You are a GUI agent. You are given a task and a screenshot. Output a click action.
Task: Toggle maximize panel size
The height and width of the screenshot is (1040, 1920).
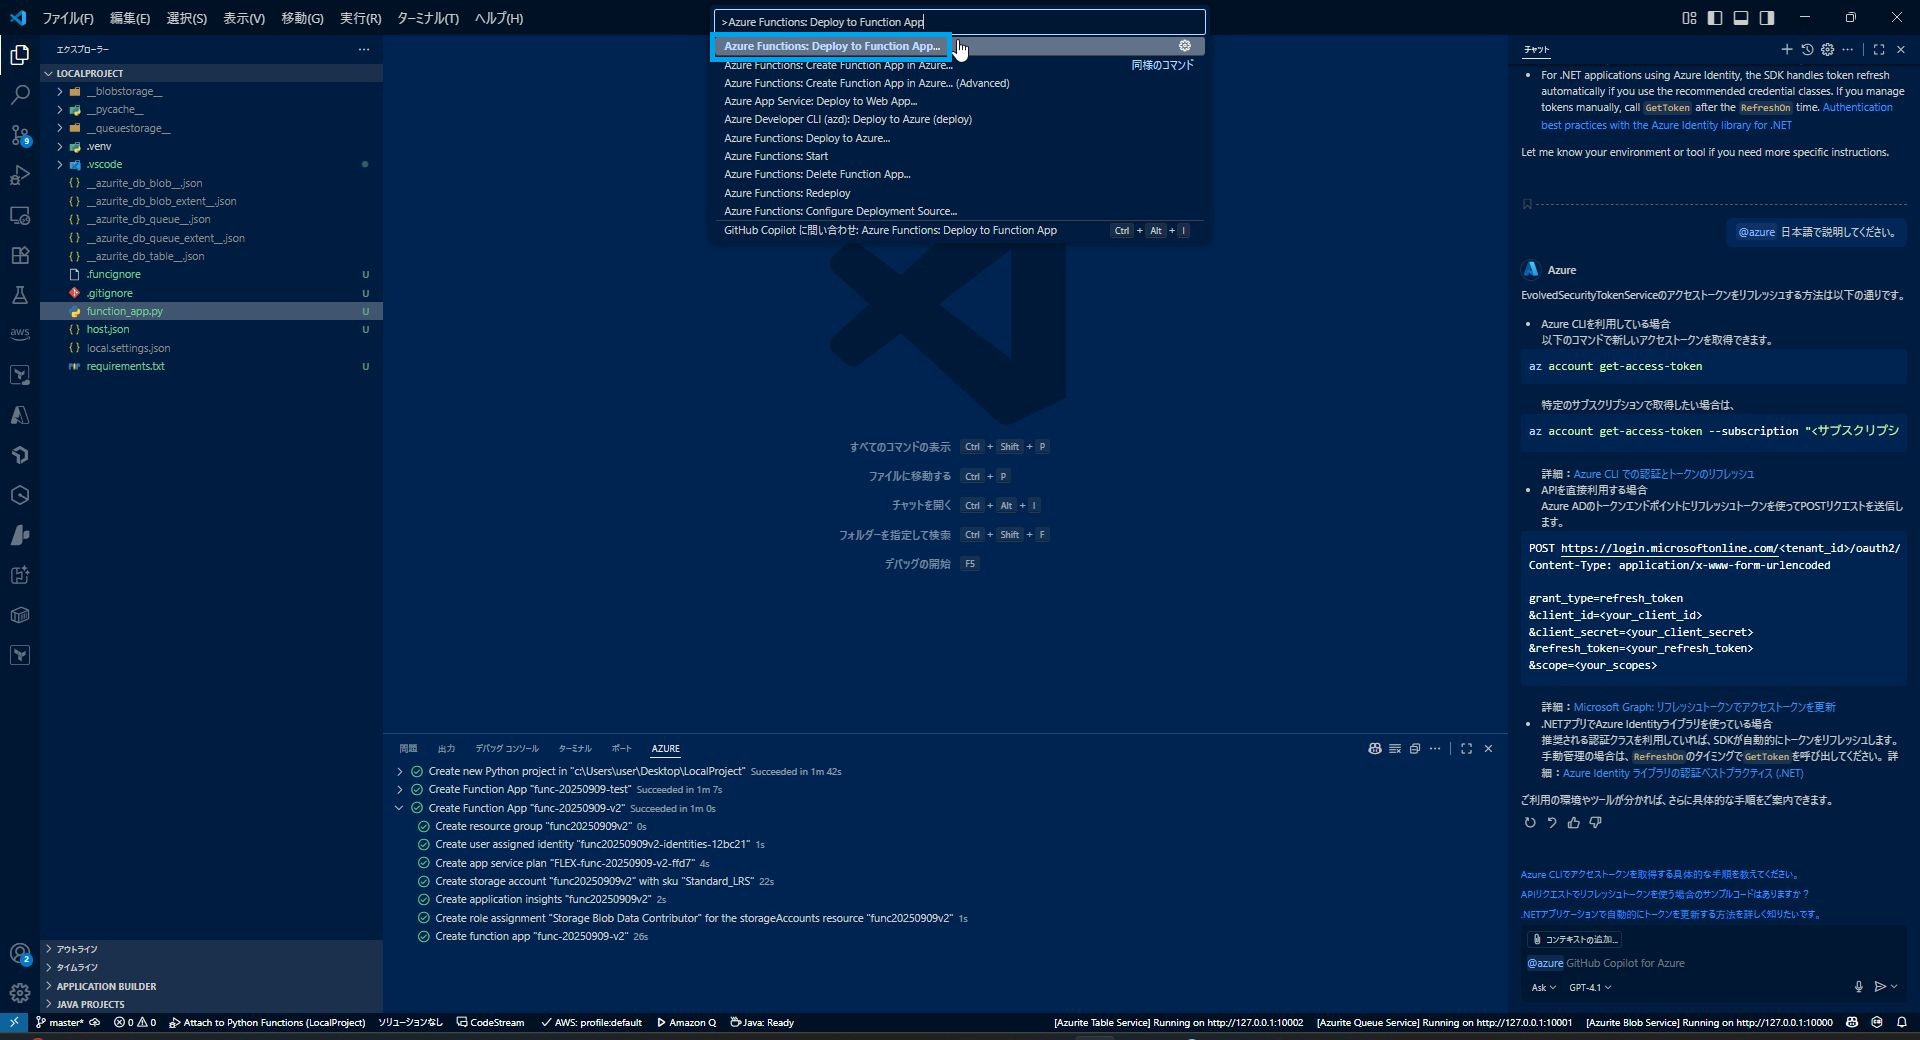[1467, 749]
